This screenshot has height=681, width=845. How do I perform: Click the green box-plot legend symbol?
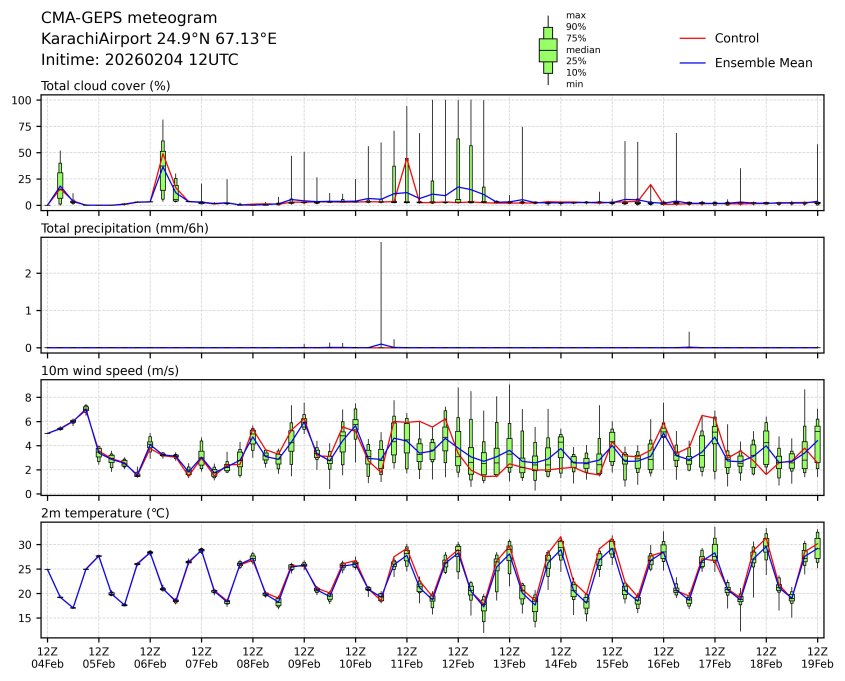tap(548, 49)
